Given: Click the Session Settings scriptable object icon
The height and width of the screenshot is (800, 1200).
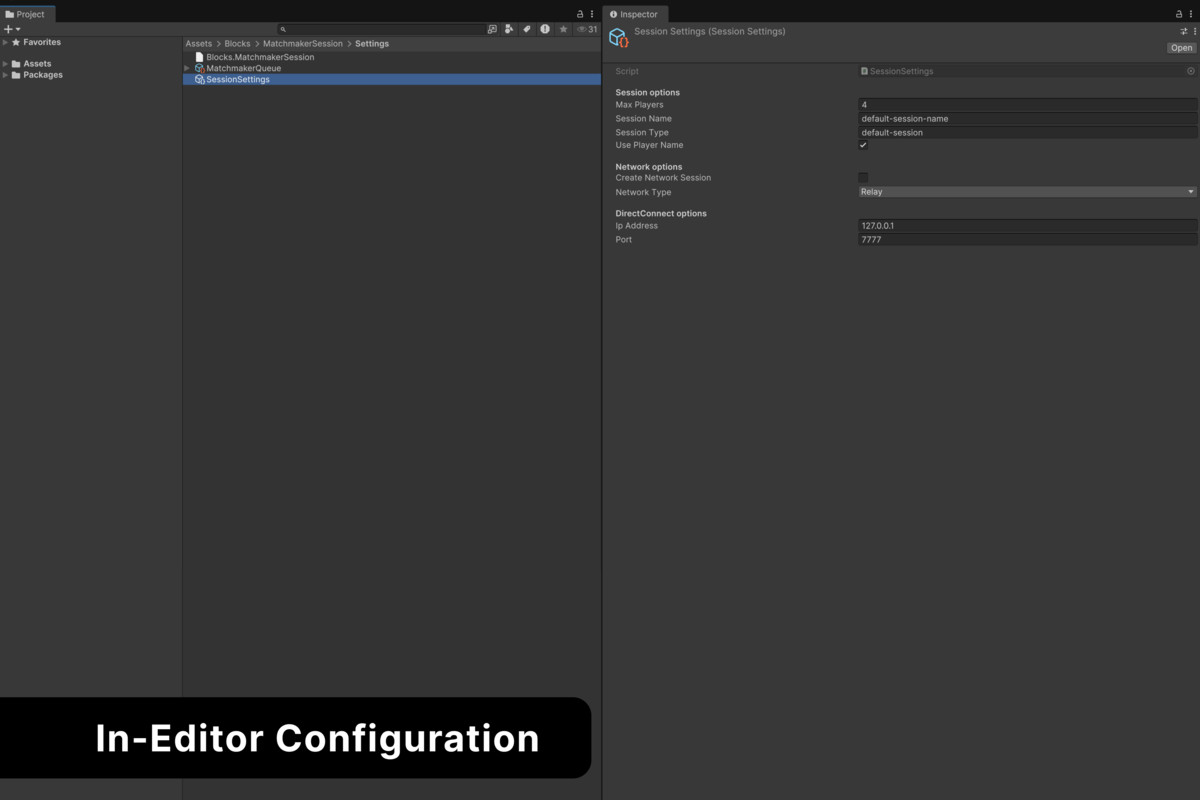Looking at the screenshot, I should coord(618,38).
